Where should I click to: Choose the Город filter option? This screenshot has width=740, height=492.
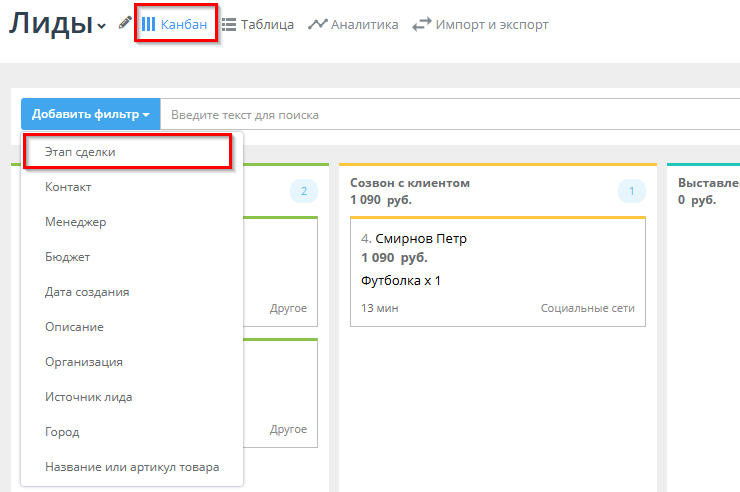62,432
